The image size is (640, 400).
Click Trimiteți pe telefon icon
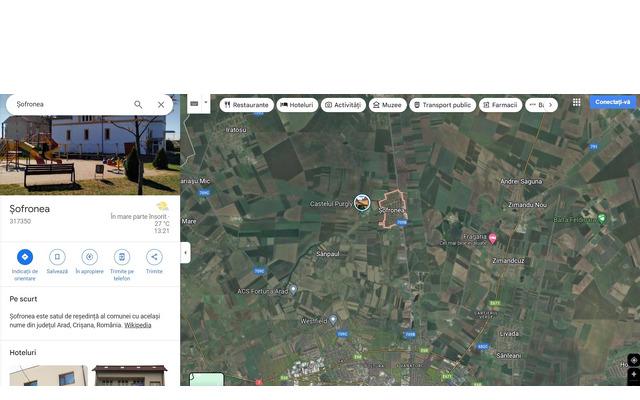[x=121, y=257]
